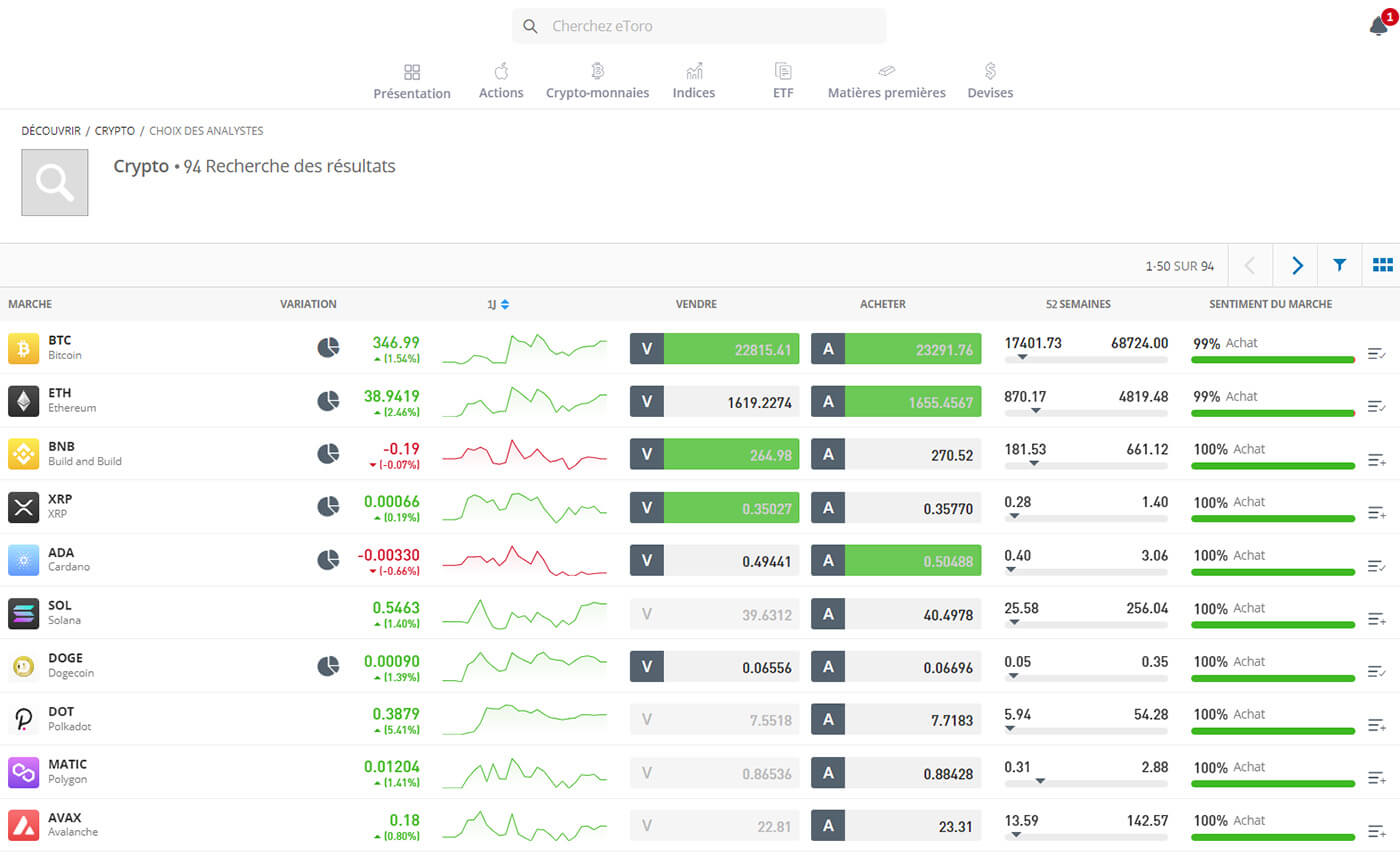Click the ETH buy button 1655.4567
The height and width of the screenshot is (857, 1400).
[x=896, y=402]
